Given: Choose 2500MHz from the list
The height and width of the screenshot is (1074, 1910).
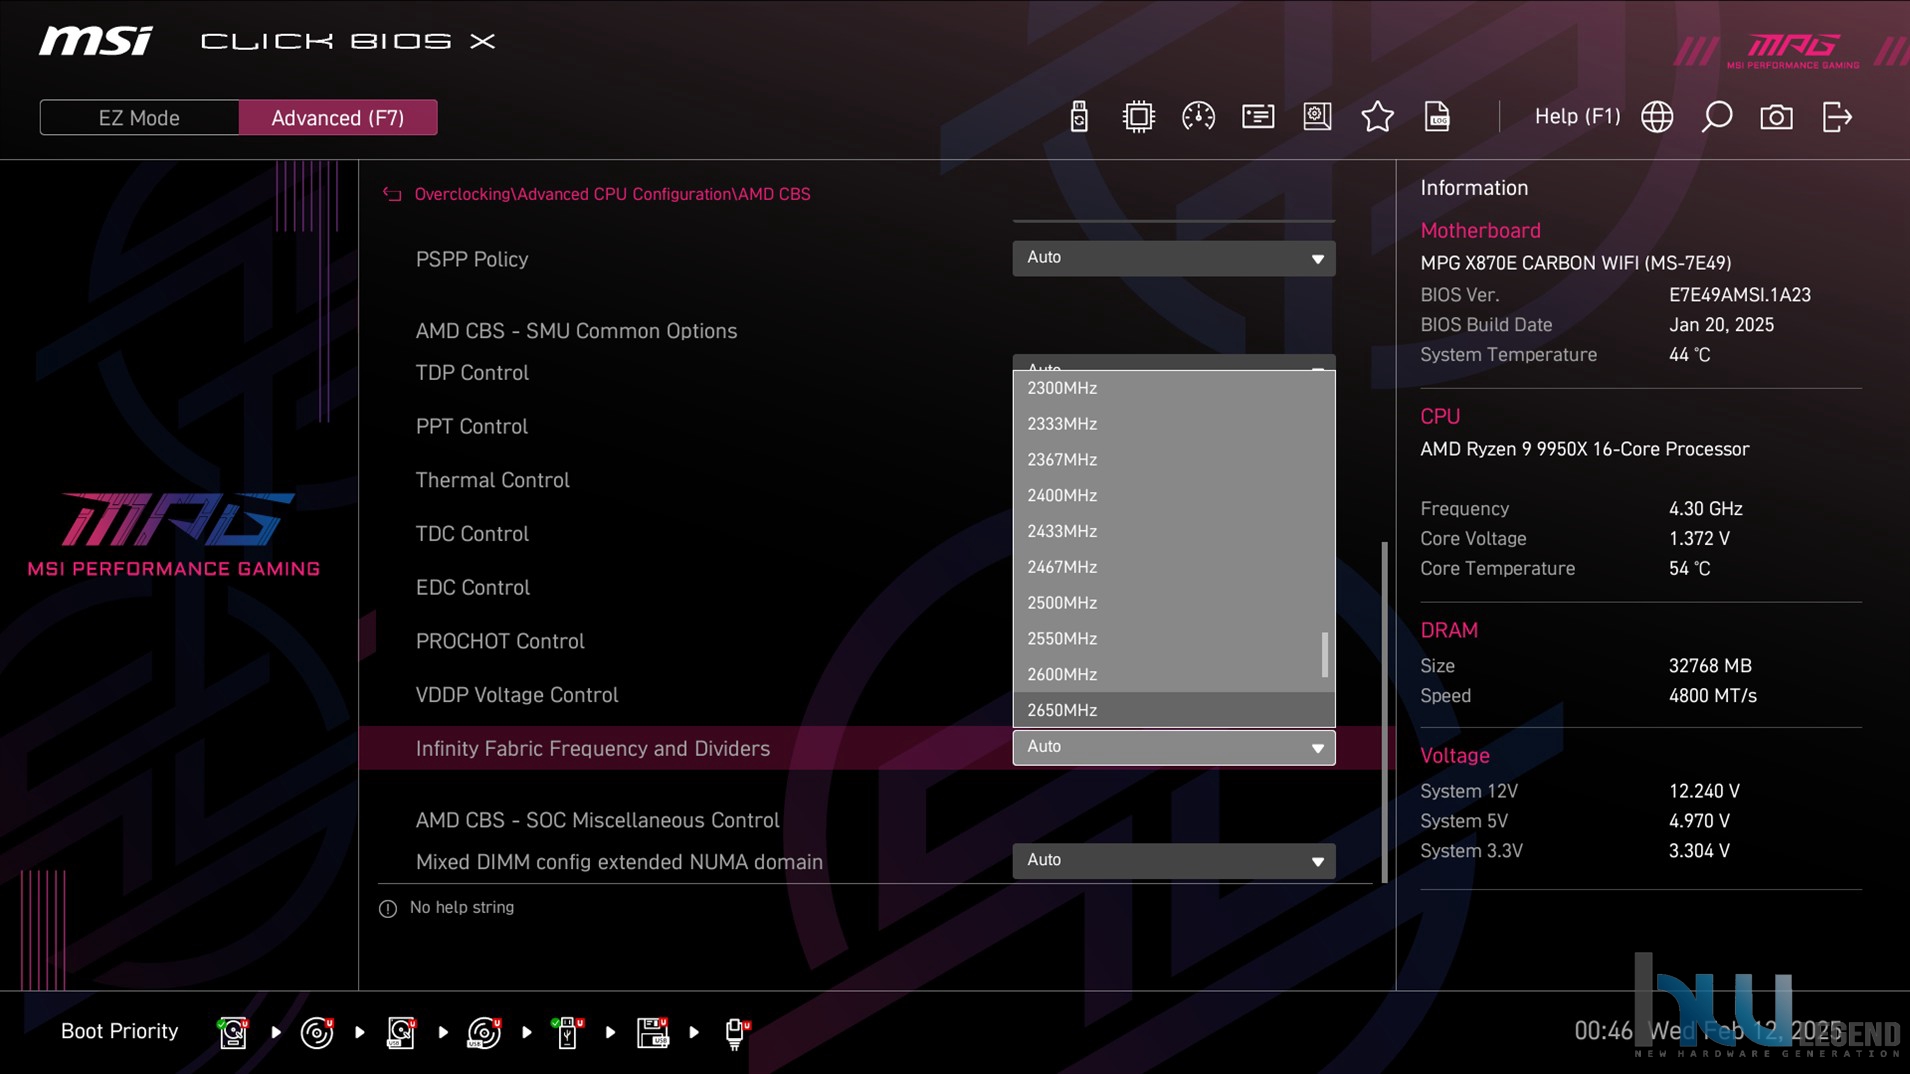Looking at the screenshot, I should coord(1173,603).
